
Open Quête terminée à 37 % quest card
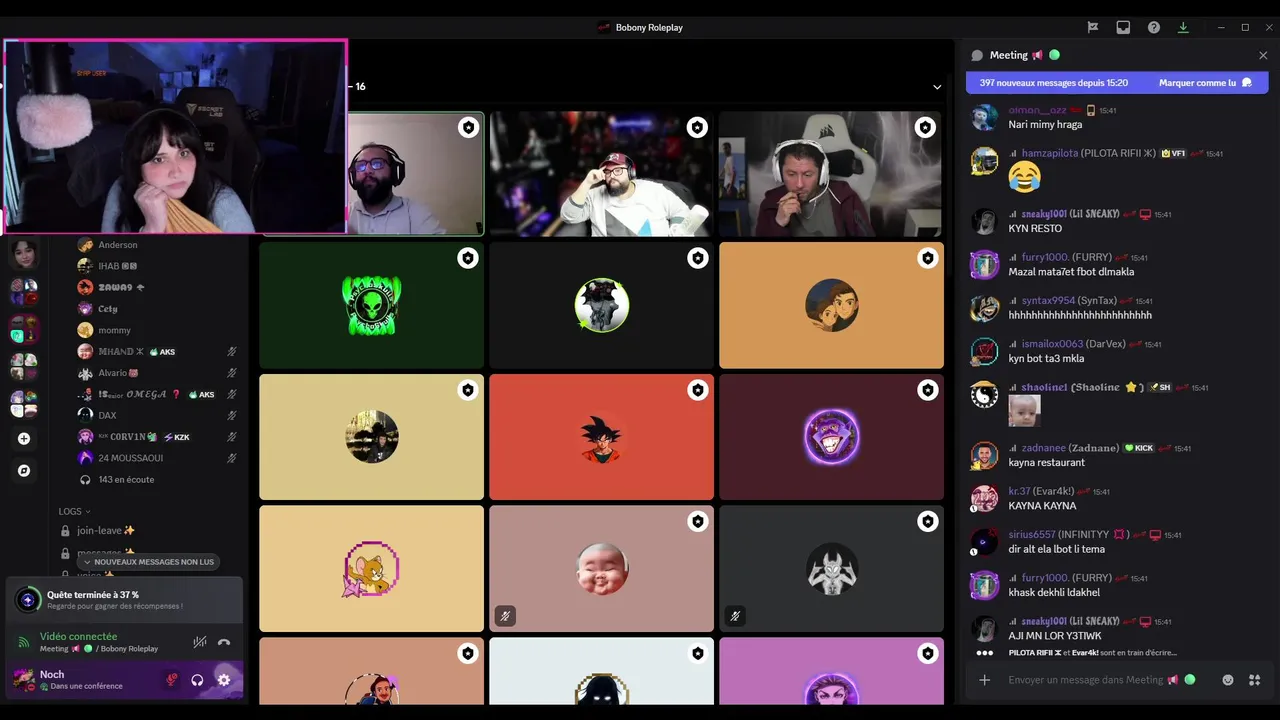[x=124, y=600]
